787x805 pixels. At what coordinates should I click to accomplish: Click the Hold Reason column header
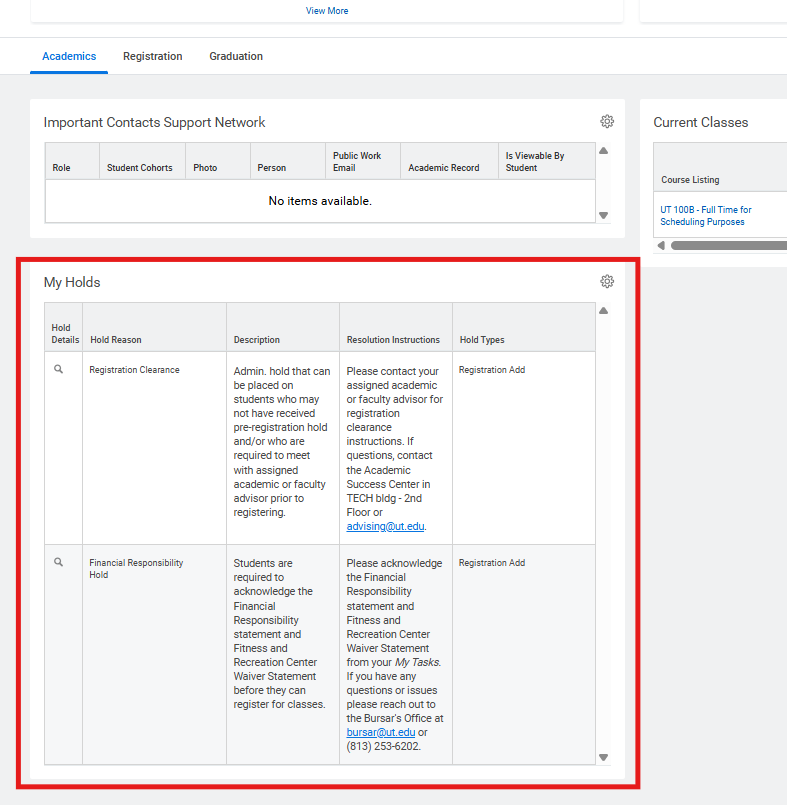(x=116, y=340)
